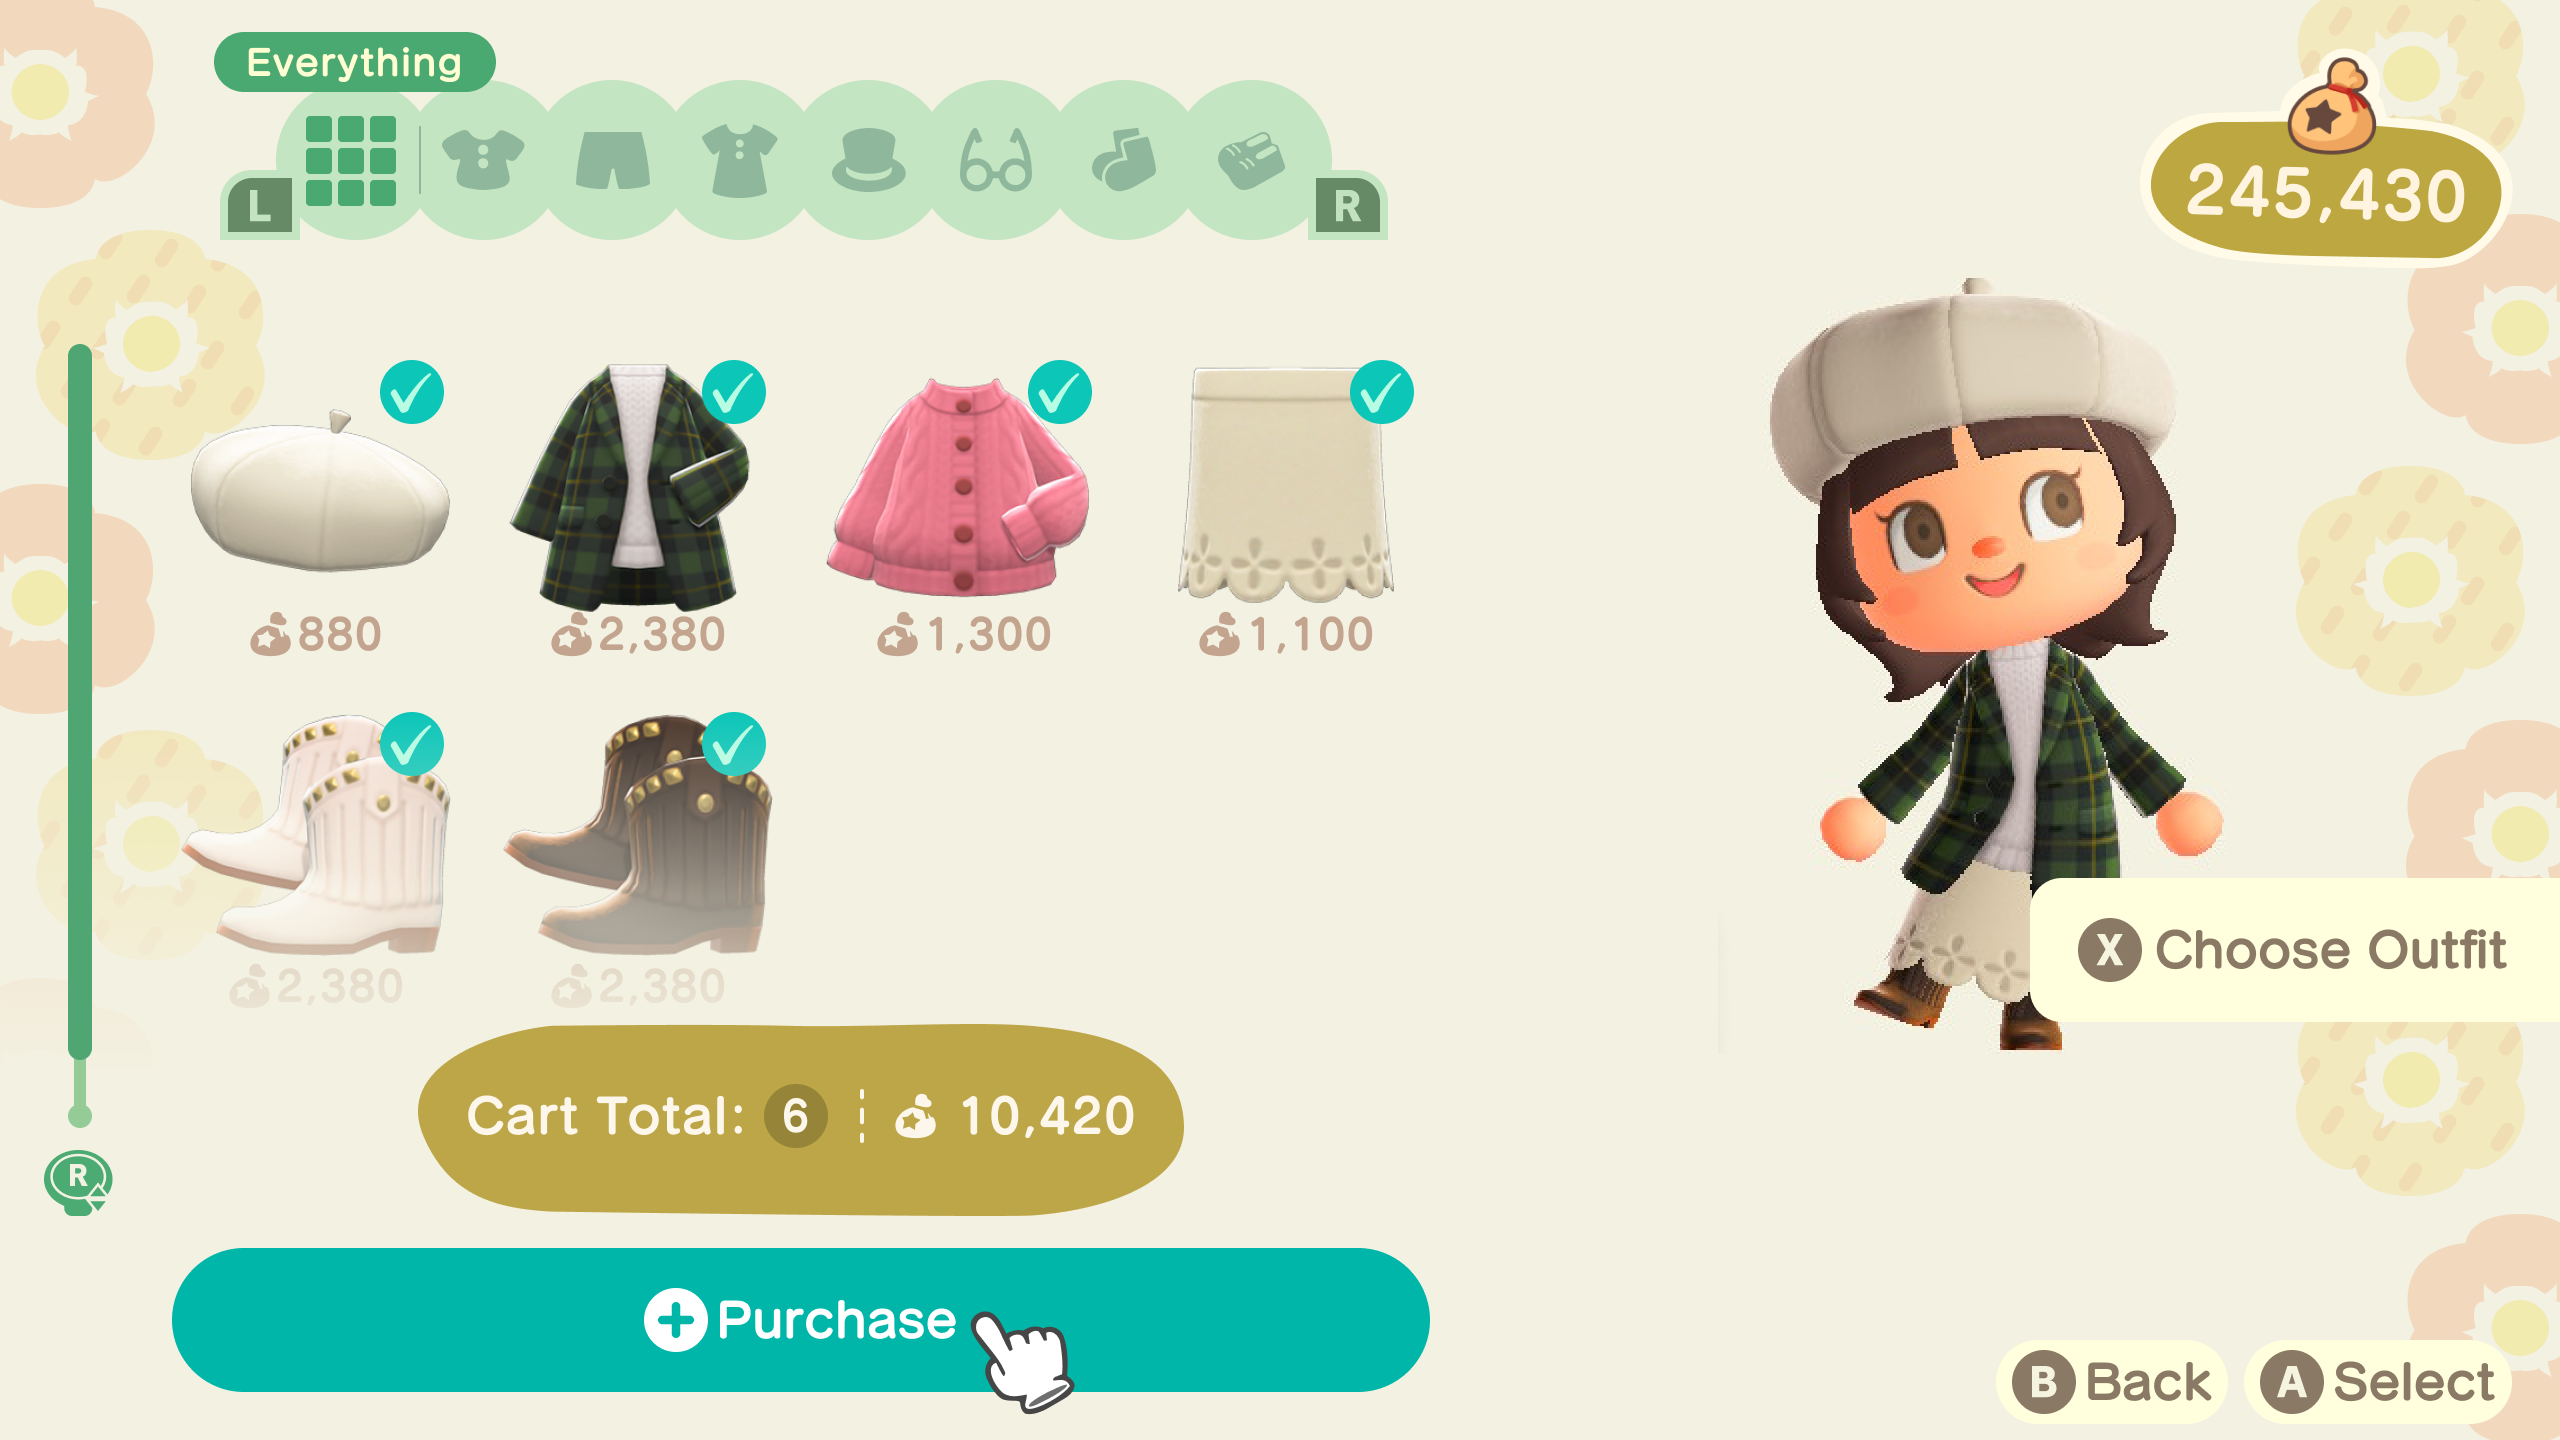Toggle the cream lace skirt selection
The width and height of the screenshot is (2560, 1440).
(1381, 392)
